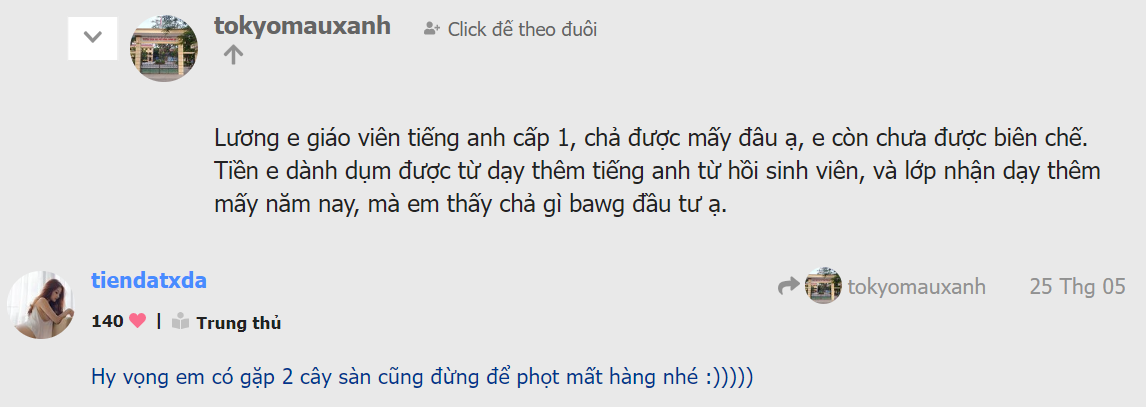Open tokyomauxanh profile from the bold username
This screenshot has height=407, width=1146.
(303, 26)
